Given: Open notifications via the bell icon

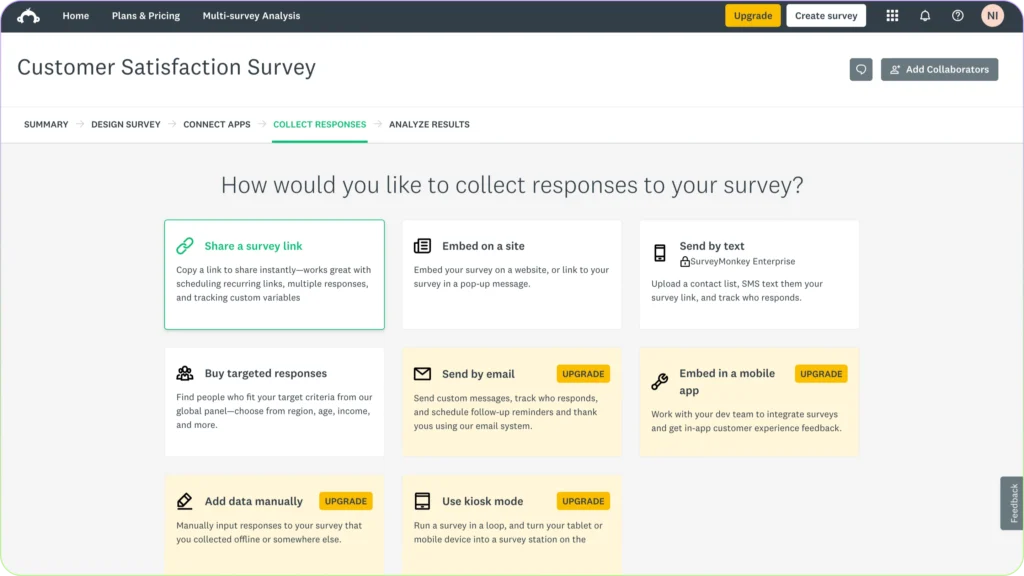Looking at the screenshot, I should [925, 15].
